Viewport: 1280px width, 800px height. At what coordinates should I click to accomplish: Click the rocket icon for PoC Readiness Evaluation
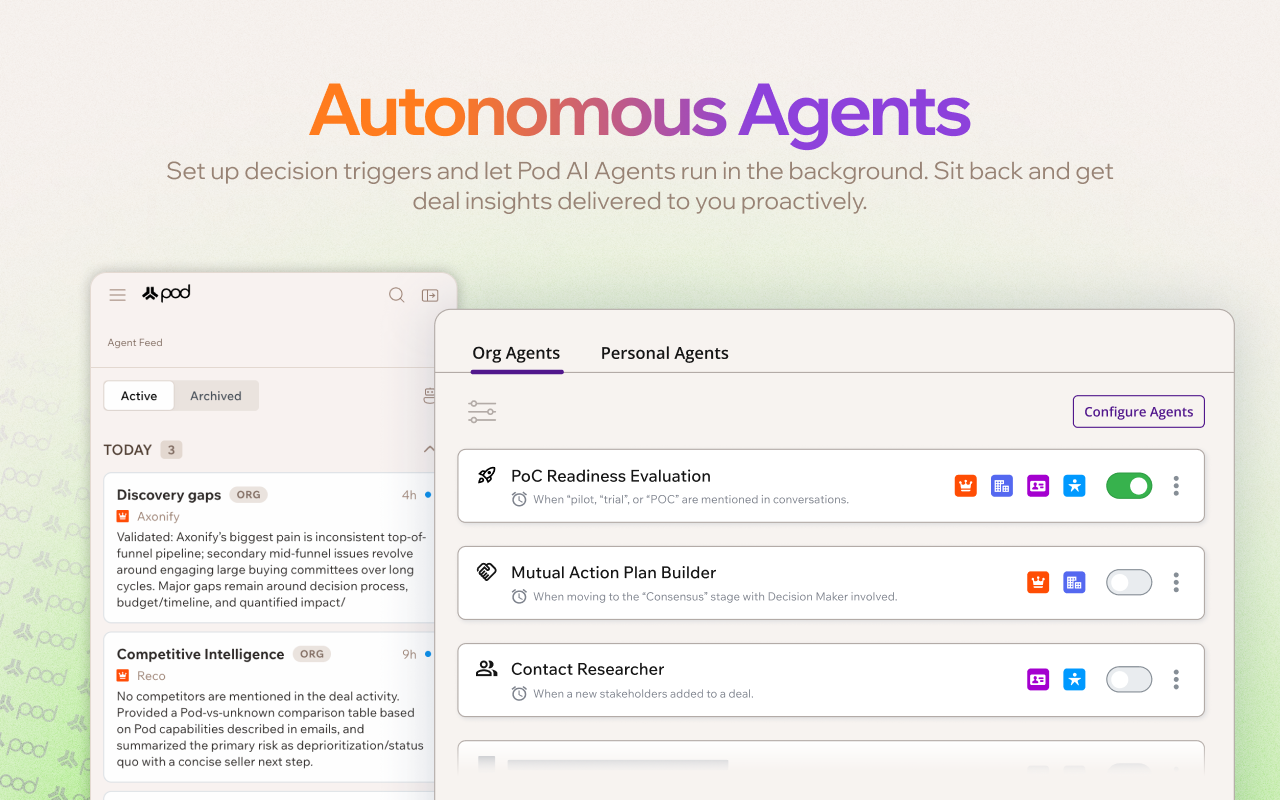(487, 476)
